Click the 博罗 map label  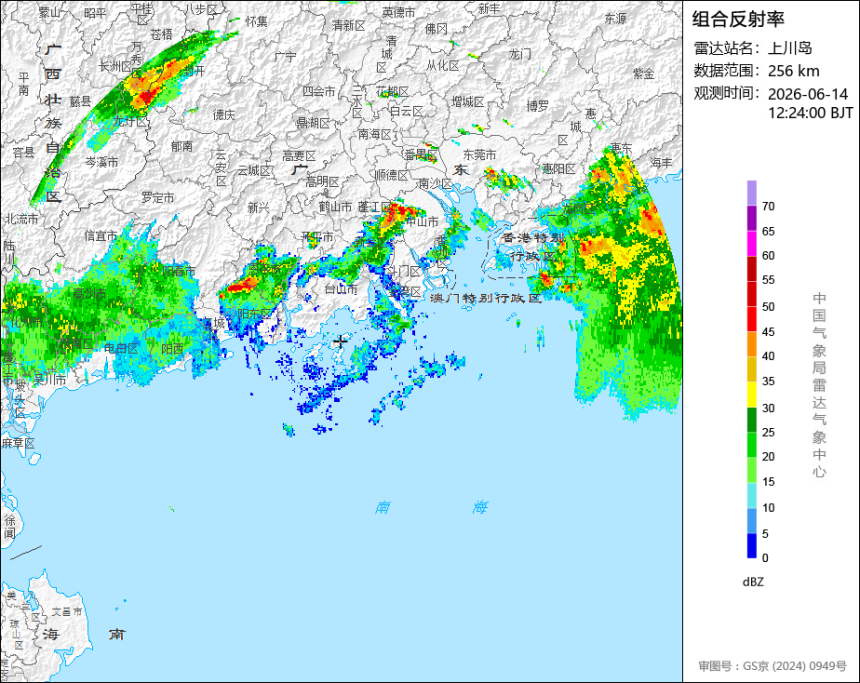538,106
